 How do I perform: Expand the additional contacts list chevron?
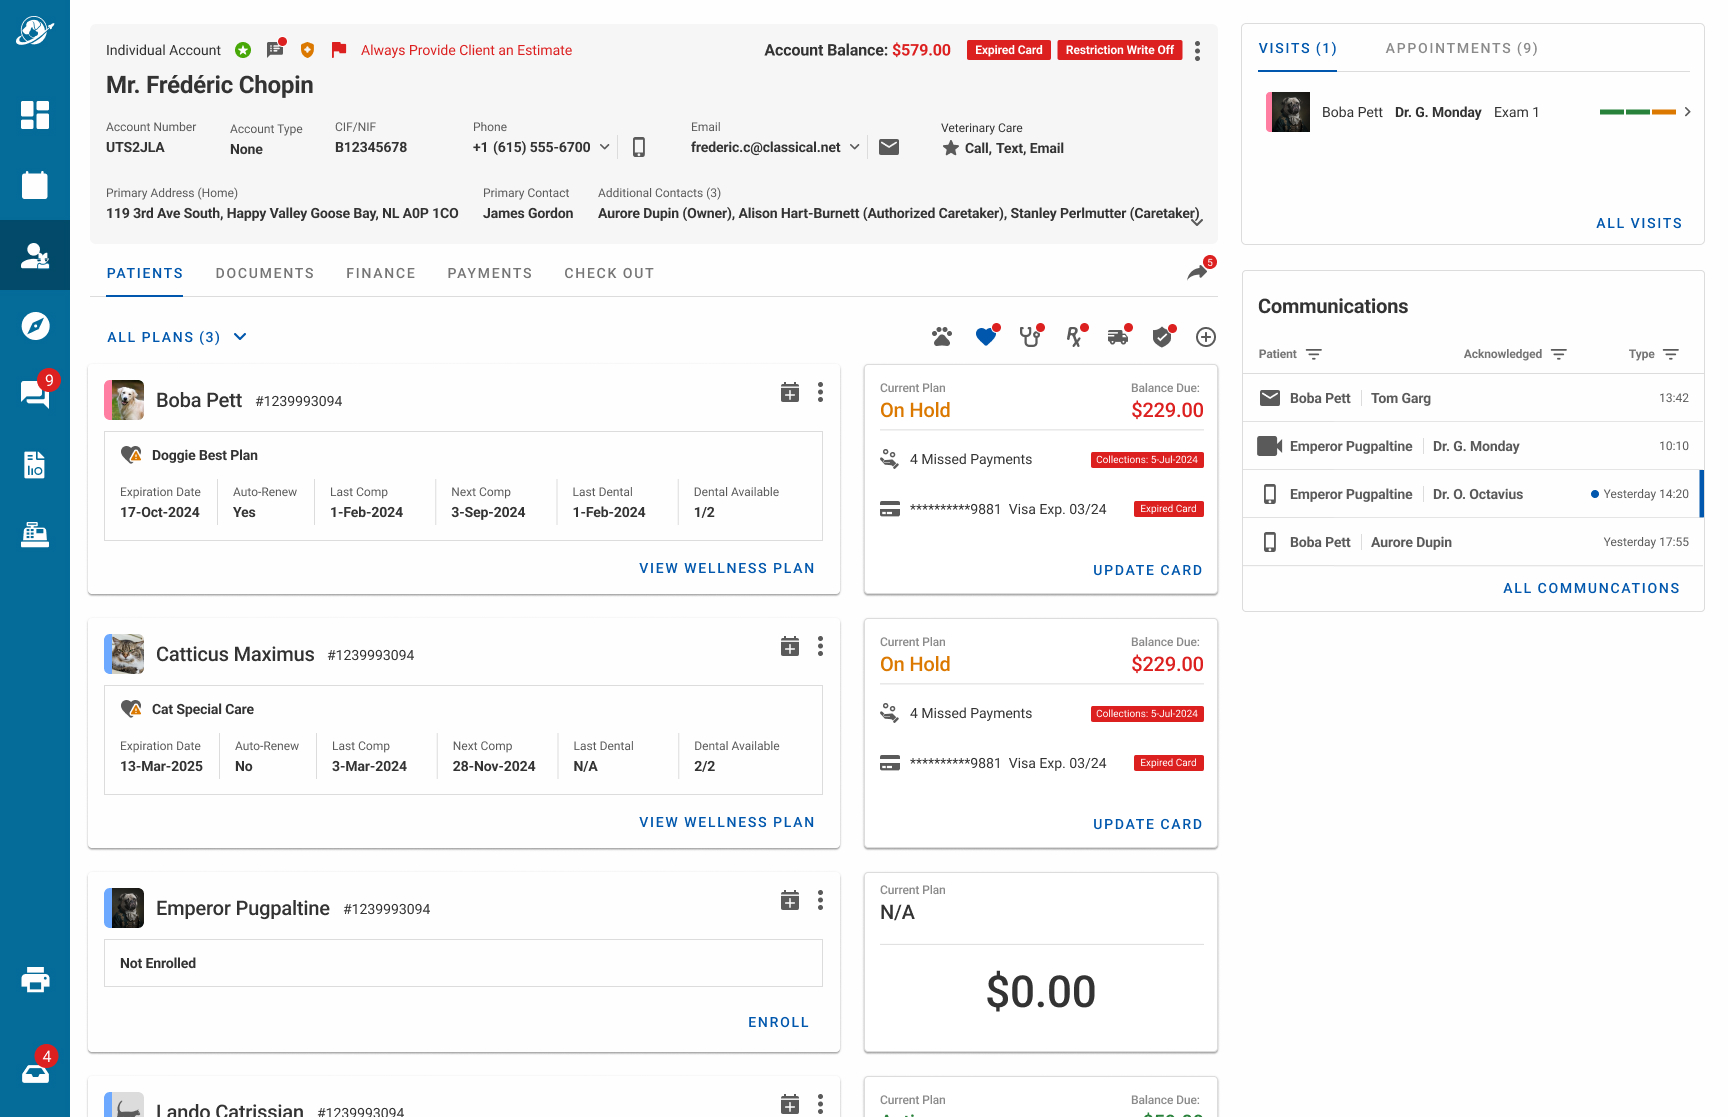(1196, 221)
